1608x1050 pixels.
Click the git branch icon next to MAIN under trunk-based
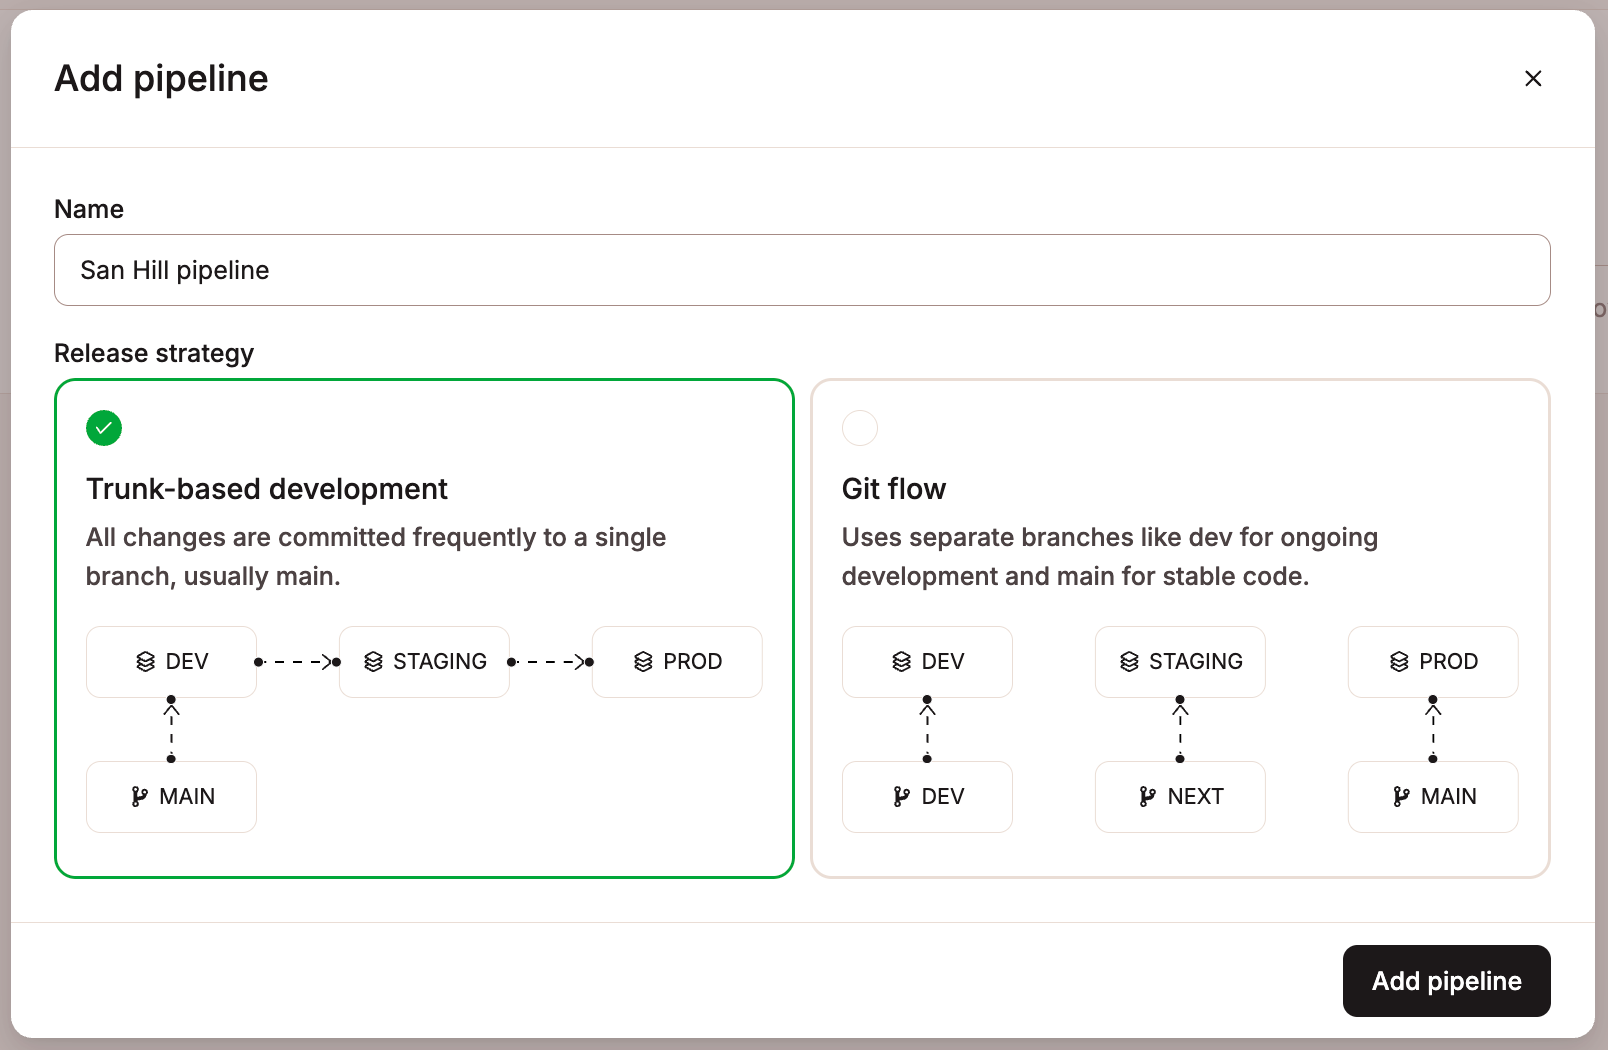click(x=140, y=797)
